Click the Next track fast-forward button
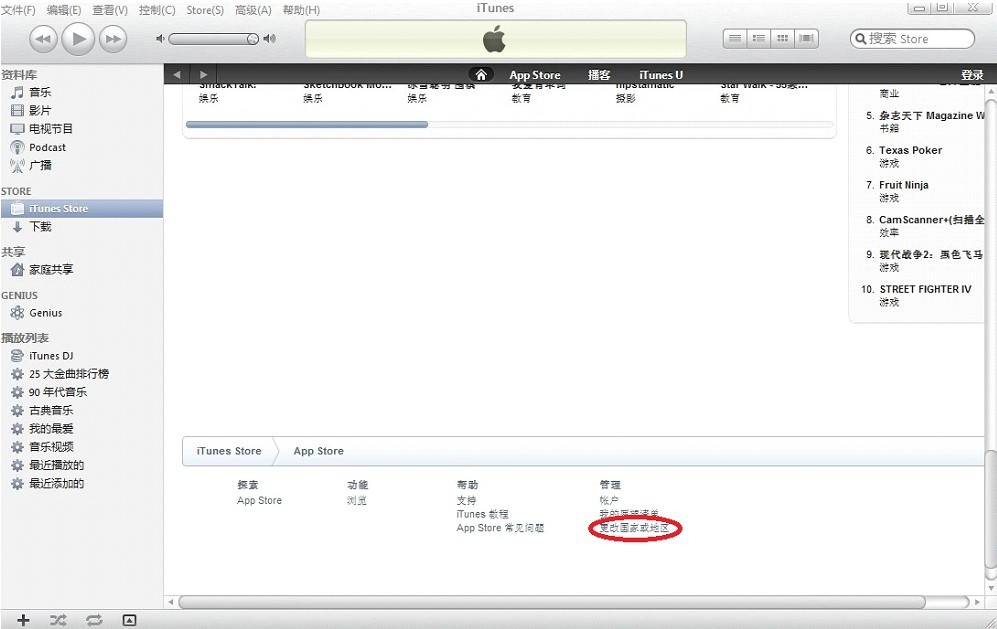This screenshot has height=629, width=997. 113,39
